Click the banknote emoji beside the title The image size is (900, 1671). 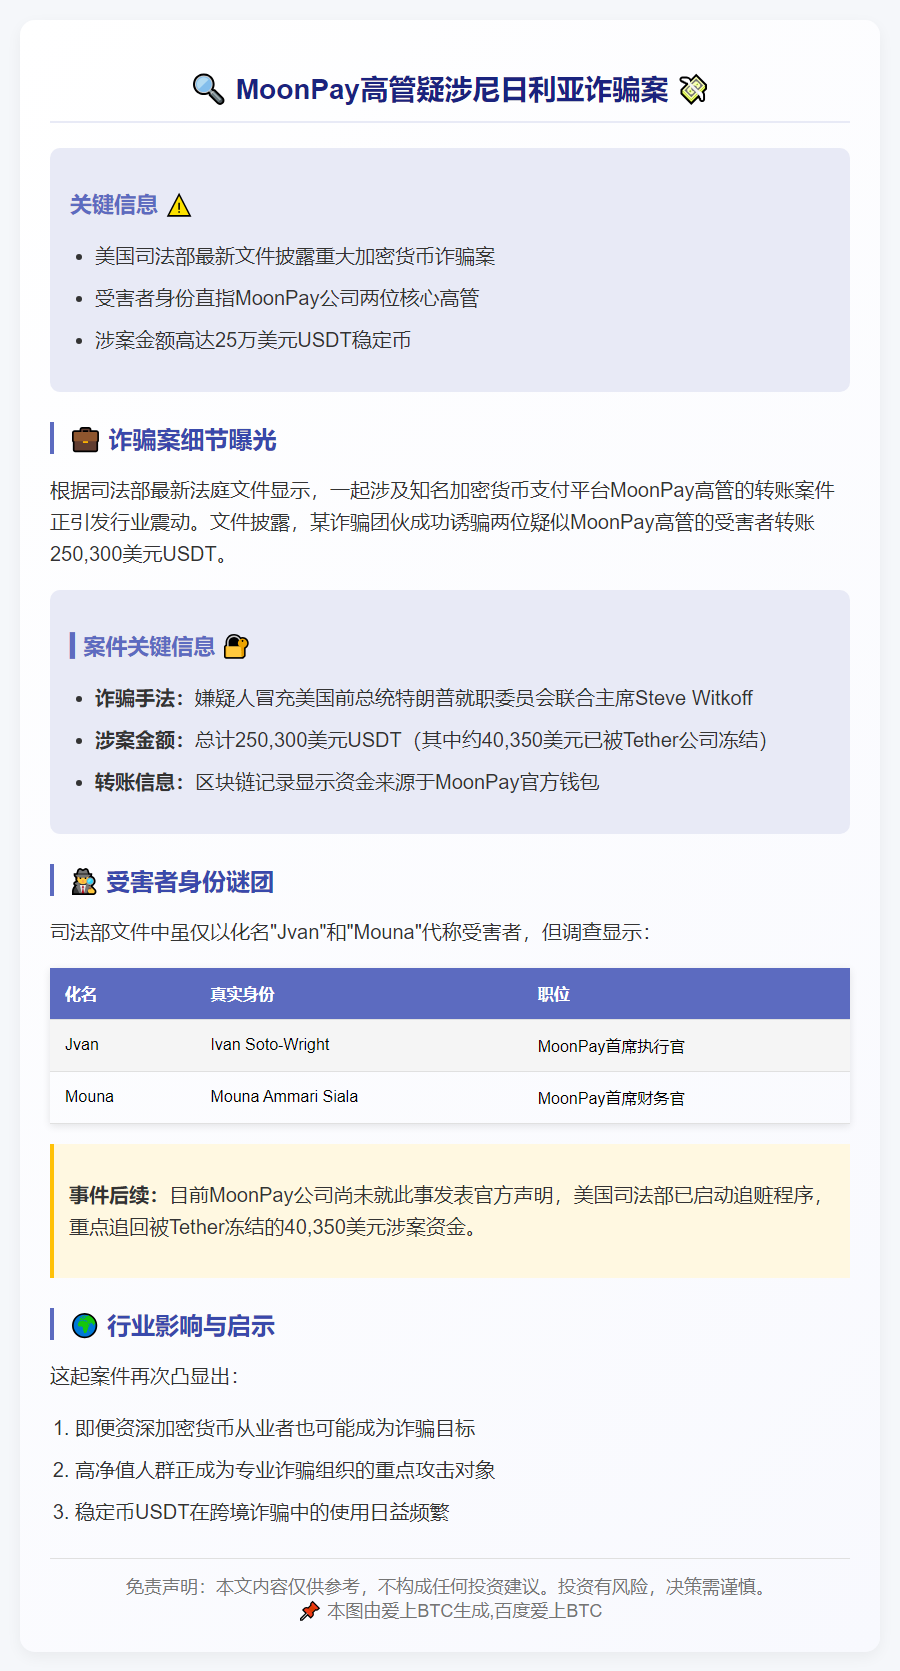pos(693,89)
